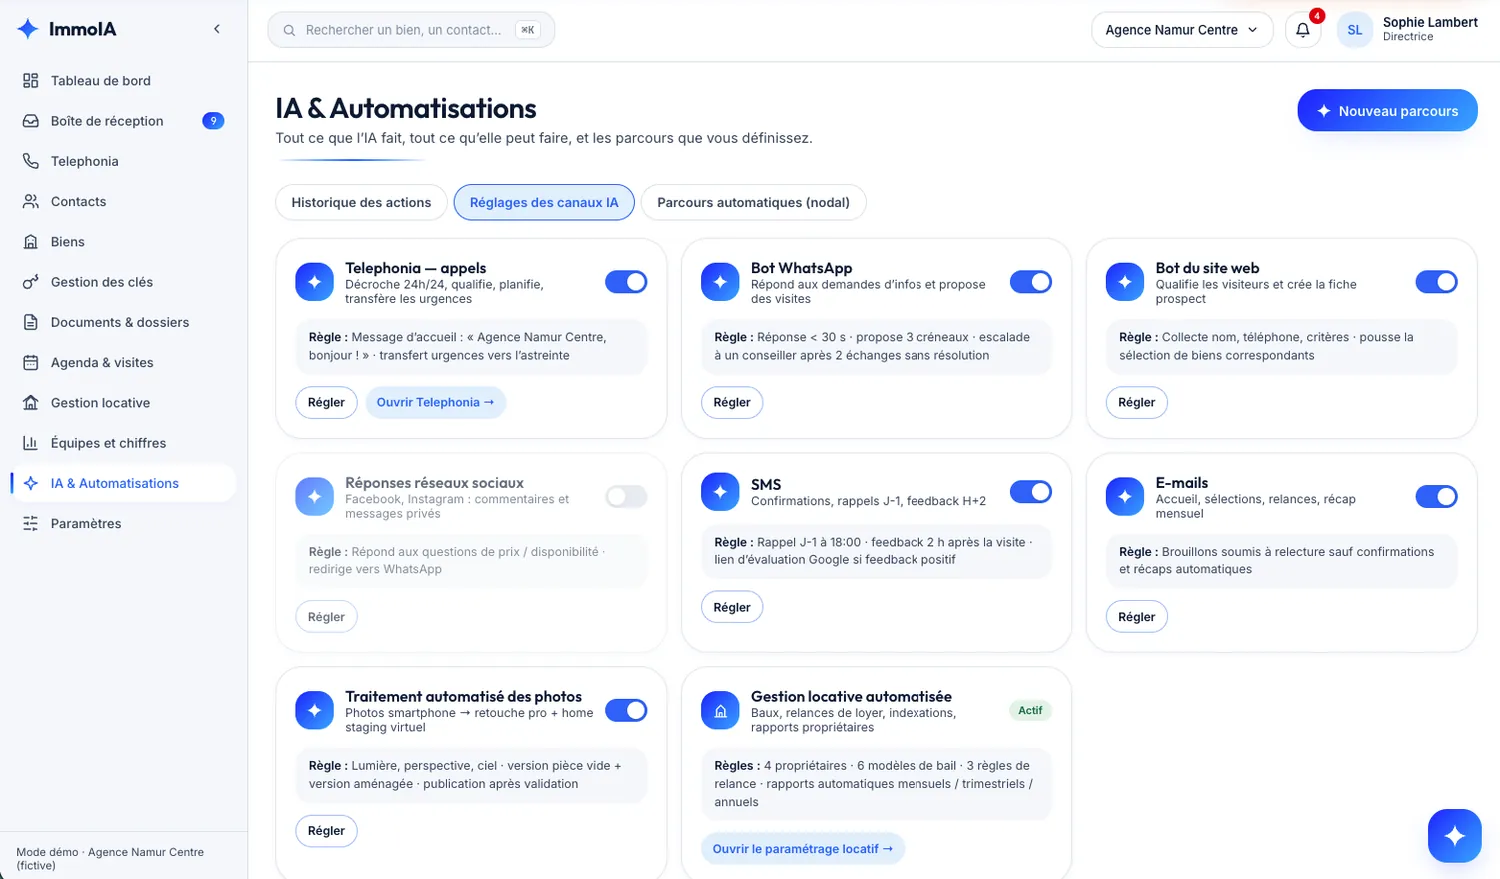The image size is (1500, 879).
Task: Click the ImmoIA logo star icon
Action: [28, 29]
